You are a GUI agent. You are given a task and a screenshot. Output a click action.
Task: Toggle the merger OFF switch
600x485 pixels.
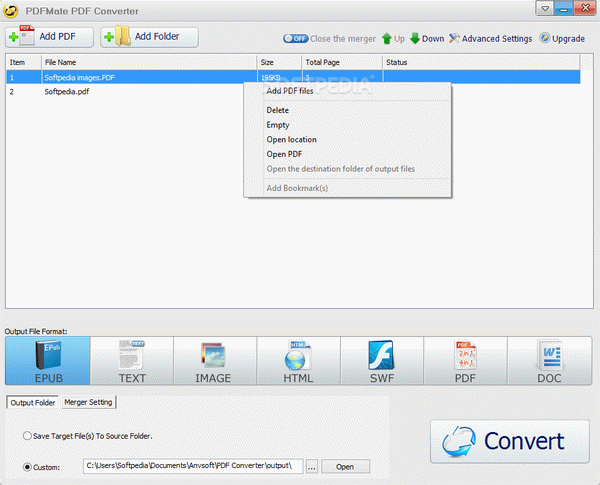(295, 39)
